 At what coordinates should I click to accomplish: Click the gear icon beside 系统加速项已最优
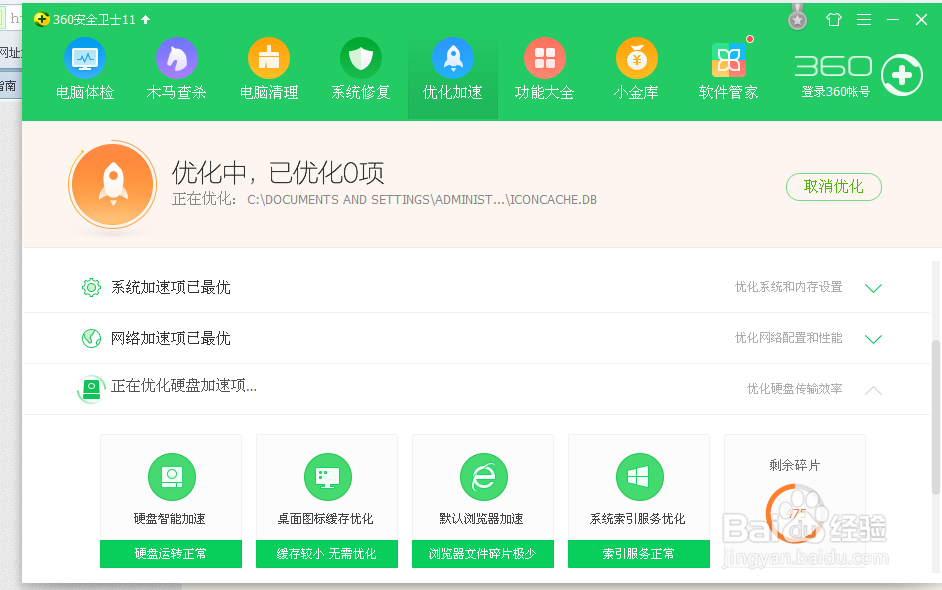pos(91,287)
